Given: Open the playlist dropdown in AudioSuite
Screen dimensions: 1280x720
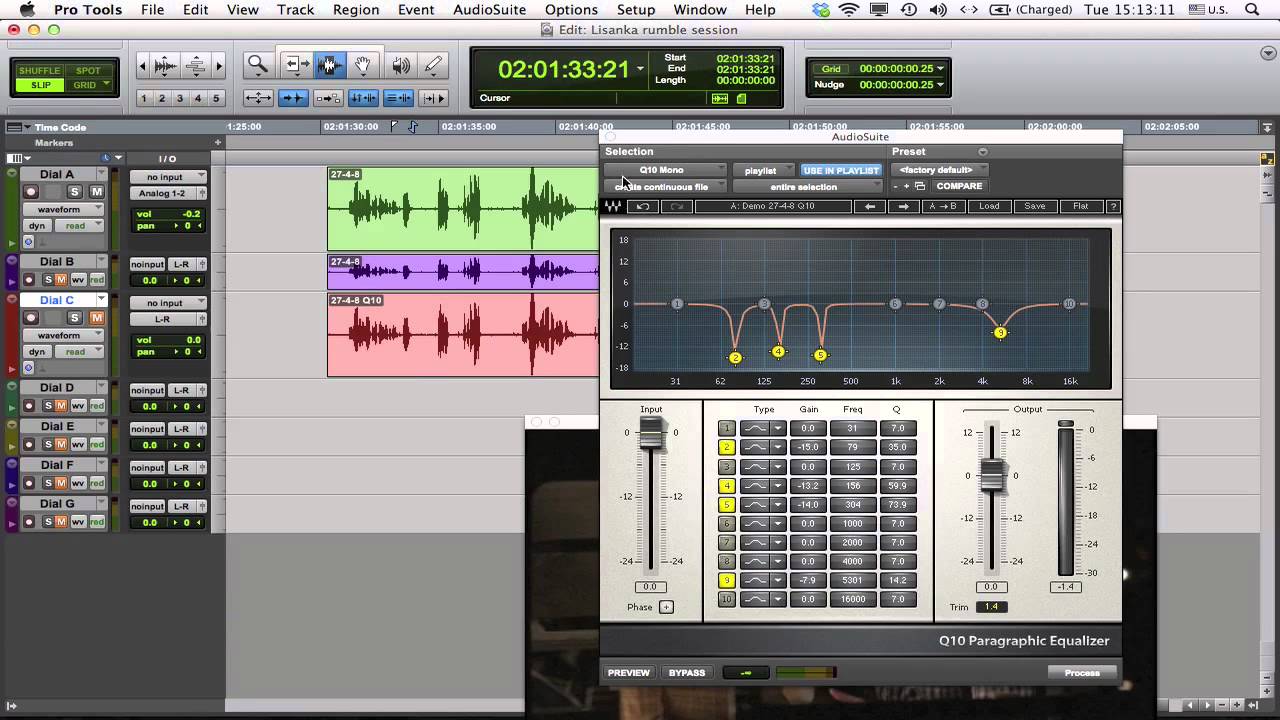Looking at the screenshot, I should click(764, 170).
